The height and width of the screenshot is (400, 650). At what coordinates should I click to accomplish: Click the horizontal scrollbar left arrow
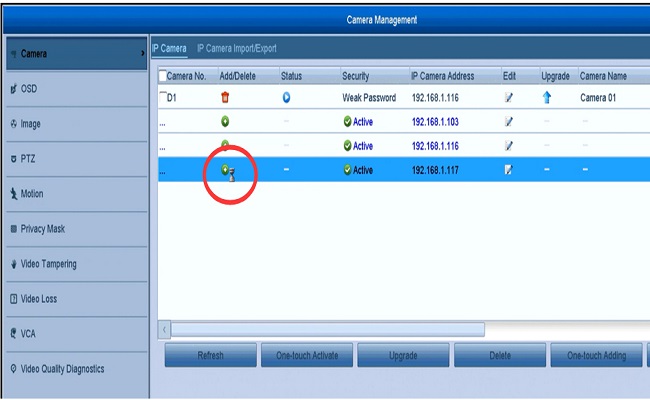coord(164,330)
